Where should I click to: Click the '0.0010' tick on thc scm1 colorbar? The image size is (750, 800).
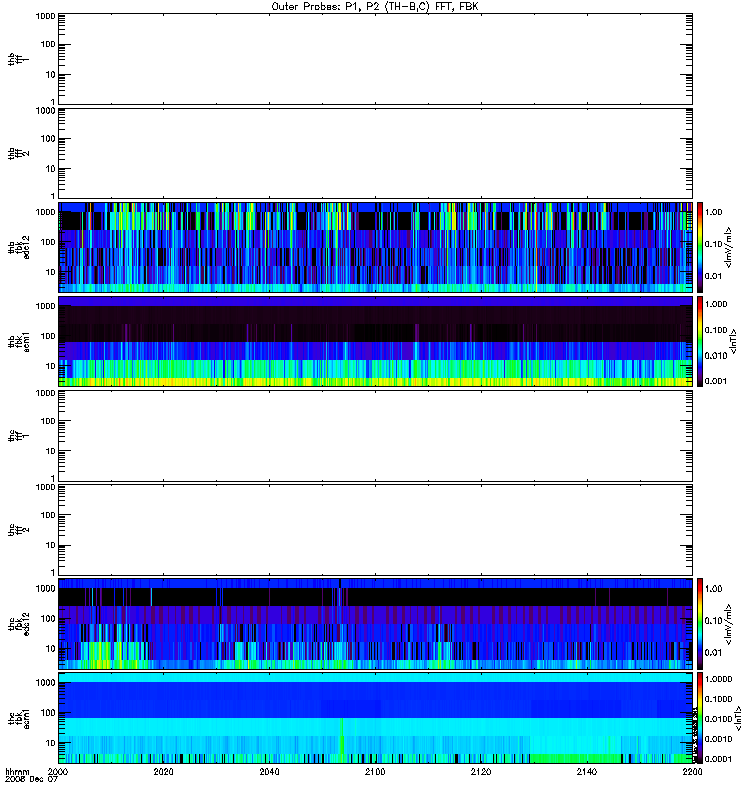(718, 739)
